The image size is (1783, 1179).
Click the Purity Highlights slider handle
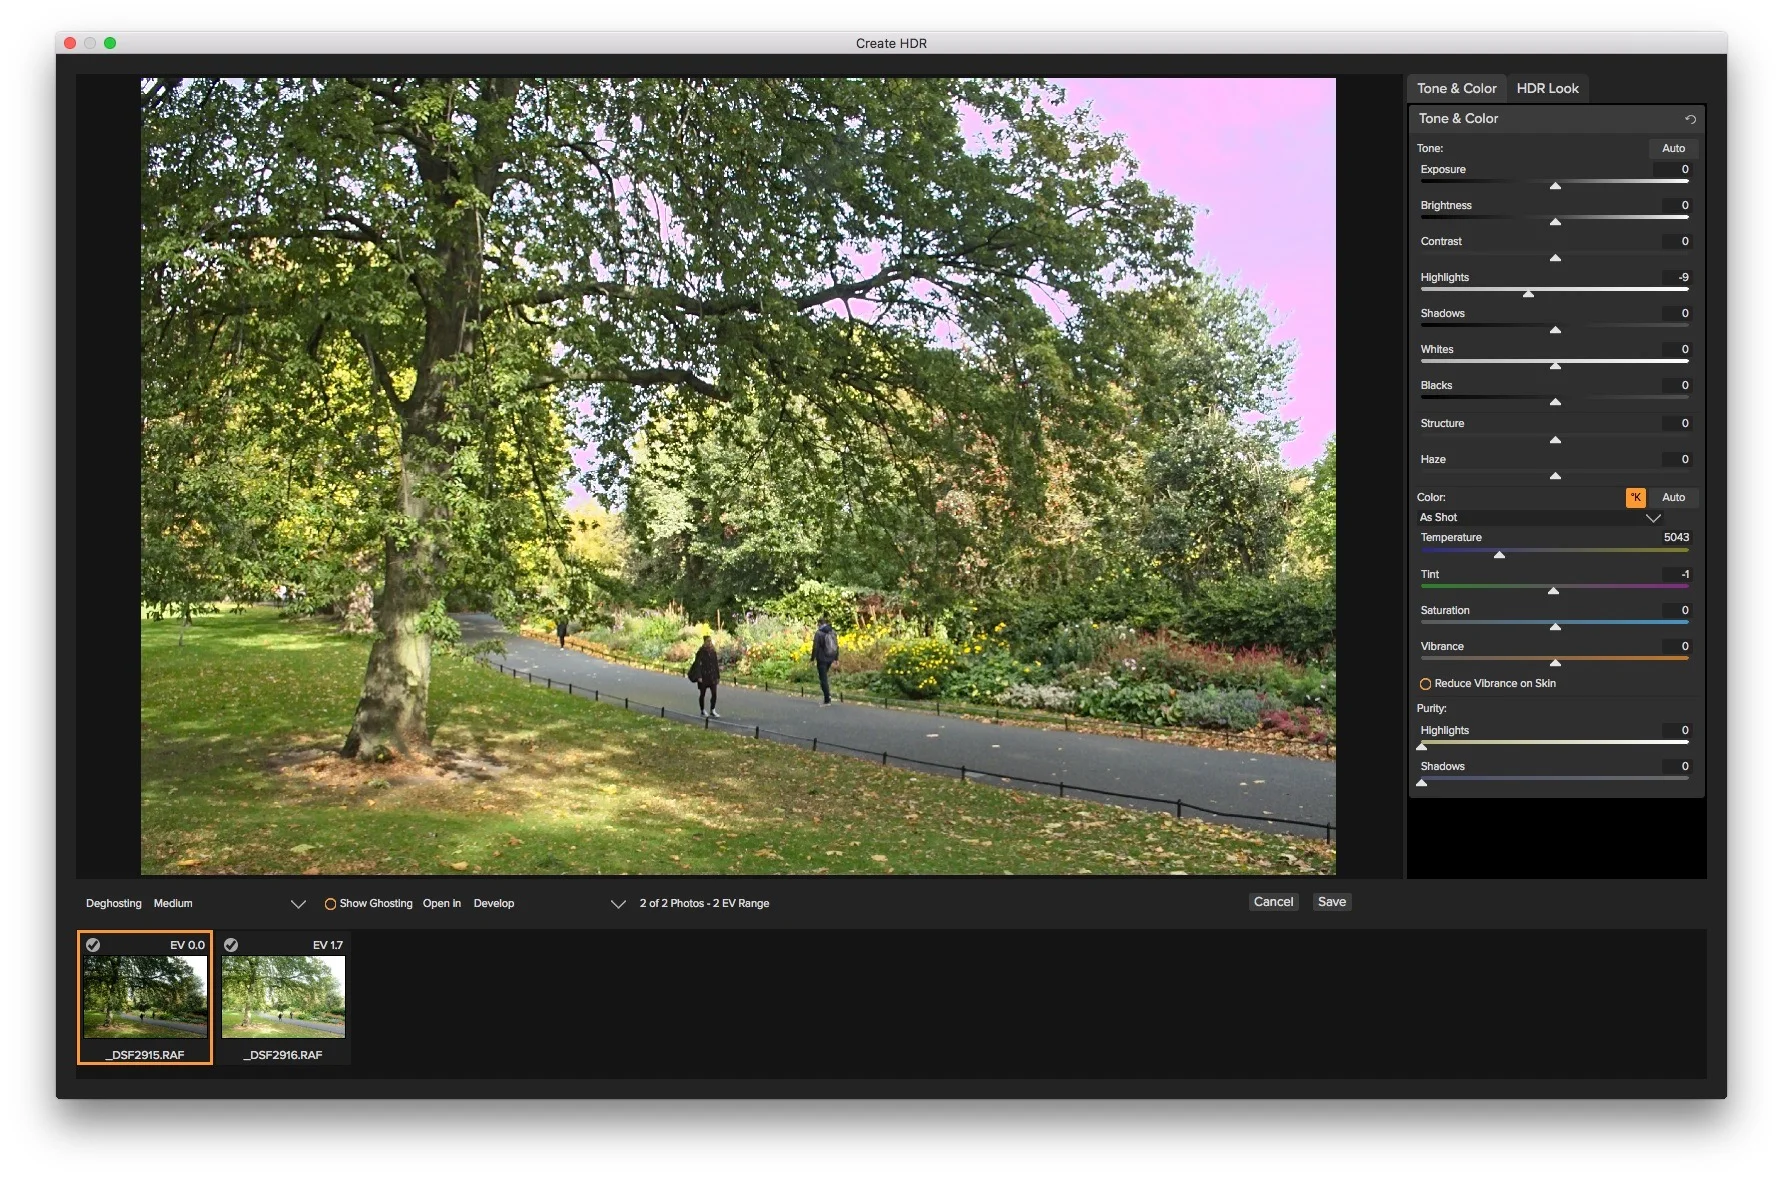(x=1422, y=746)
